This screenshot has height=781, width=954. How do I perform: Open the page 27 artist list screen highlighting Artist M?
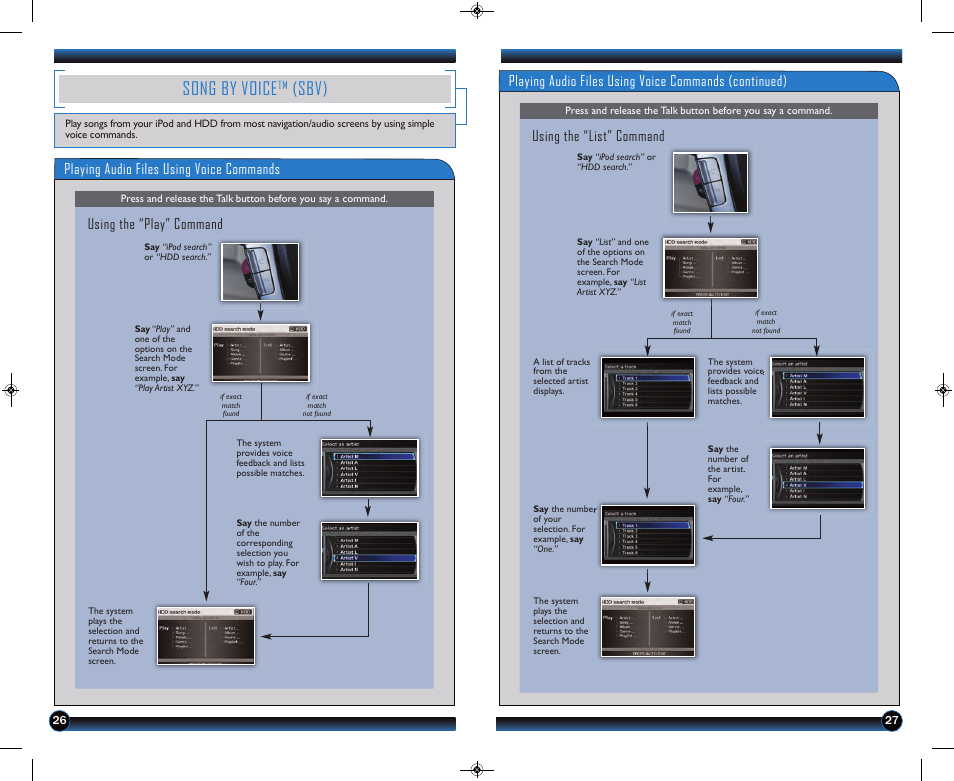pyautogui.click(x=817, y=387)
